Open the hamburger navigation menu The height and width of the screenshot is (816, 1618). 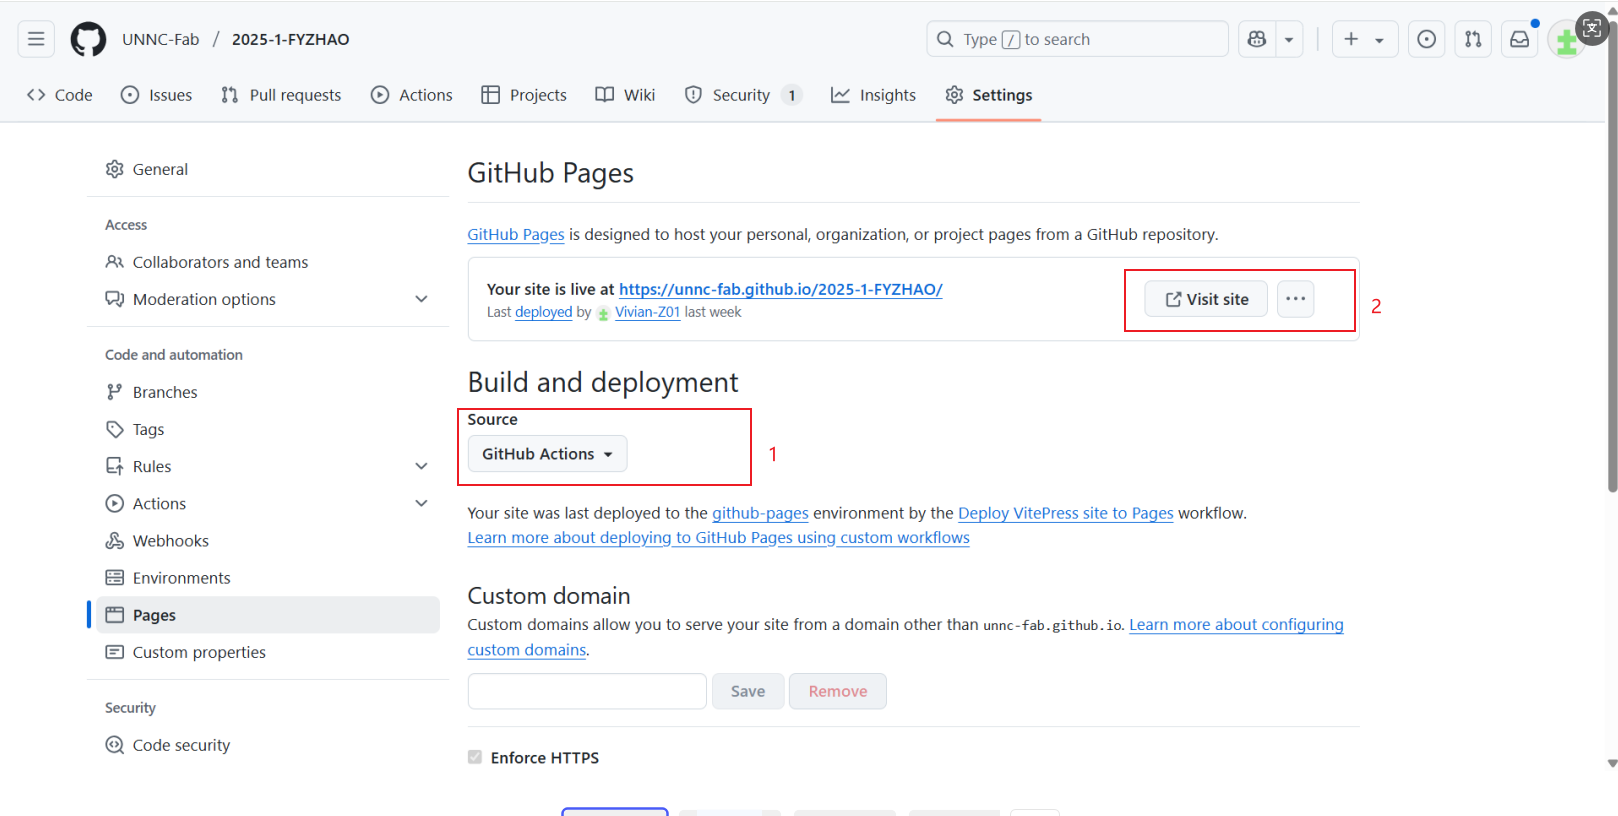click(x=36, y=39)
